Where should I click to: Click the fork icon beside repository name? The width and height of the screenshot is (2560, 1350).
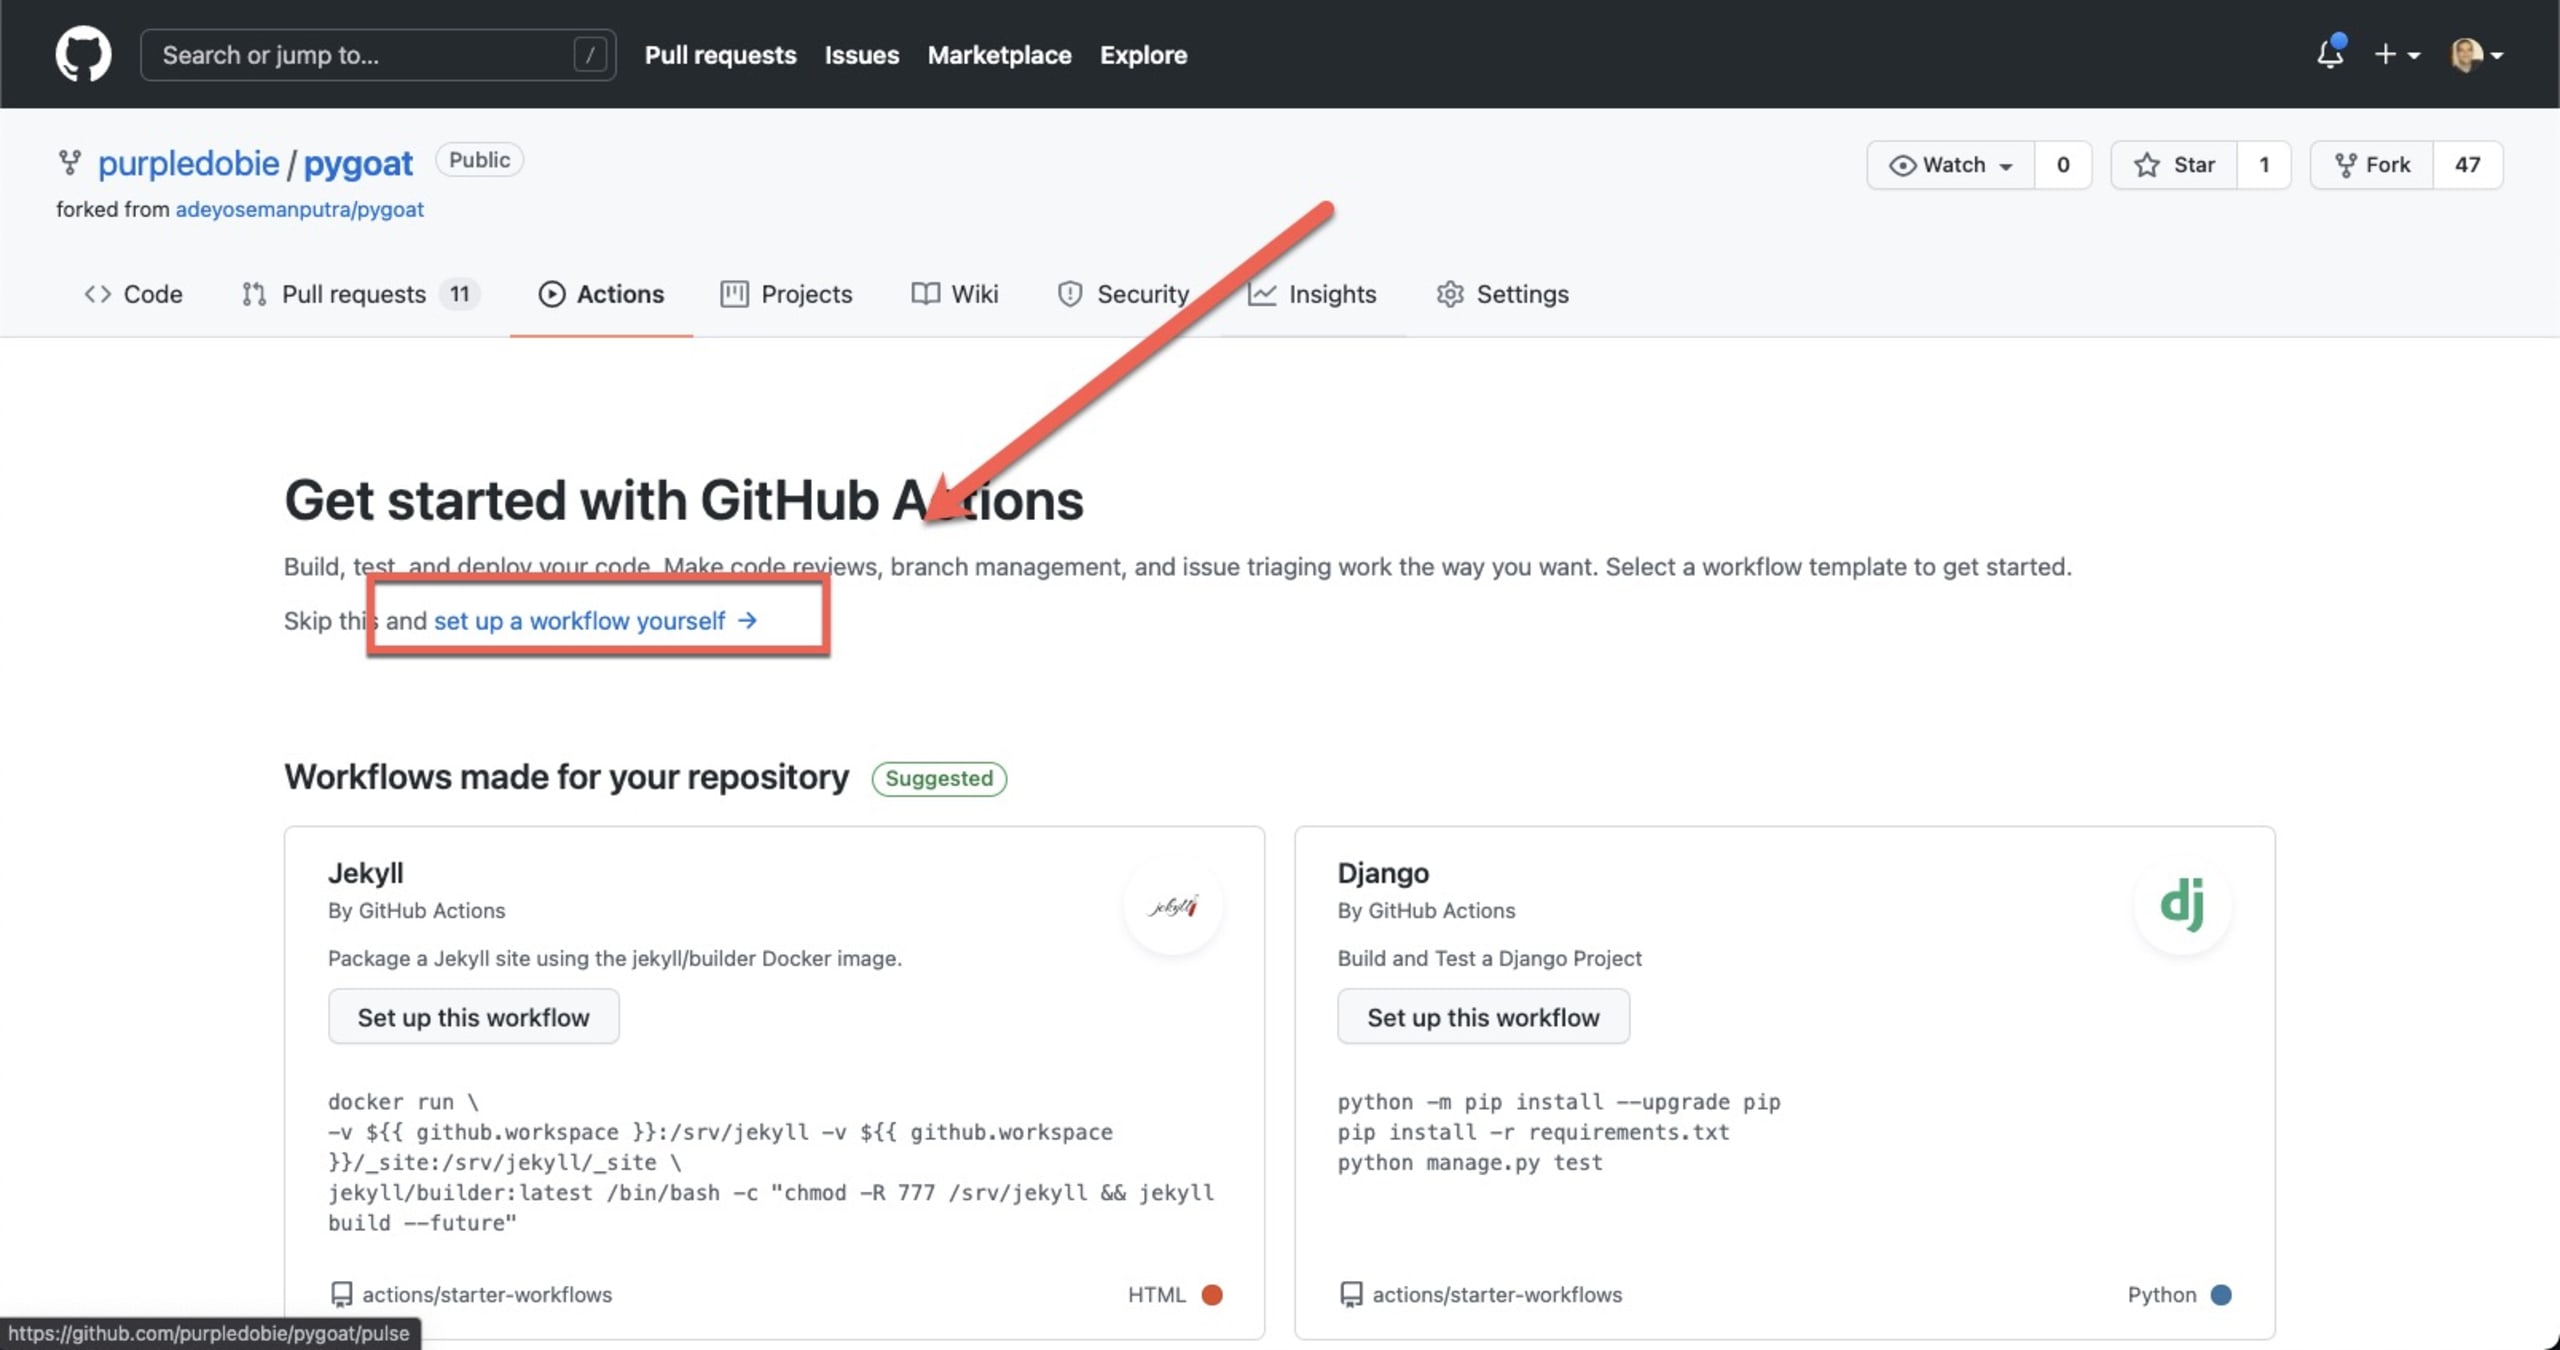click(69, 163)
